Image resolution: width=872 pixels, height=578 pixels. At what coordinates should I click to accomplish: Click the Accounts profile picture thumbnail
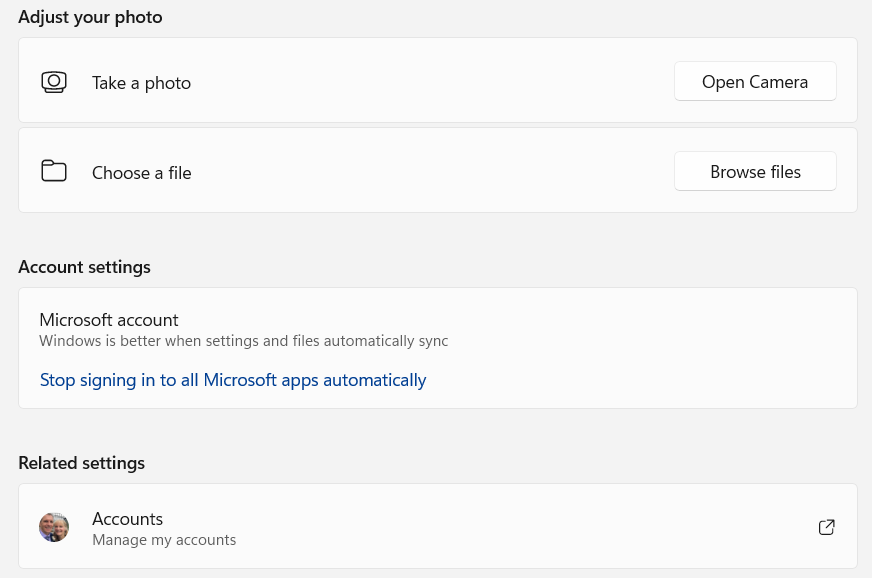tap(54, 527)
